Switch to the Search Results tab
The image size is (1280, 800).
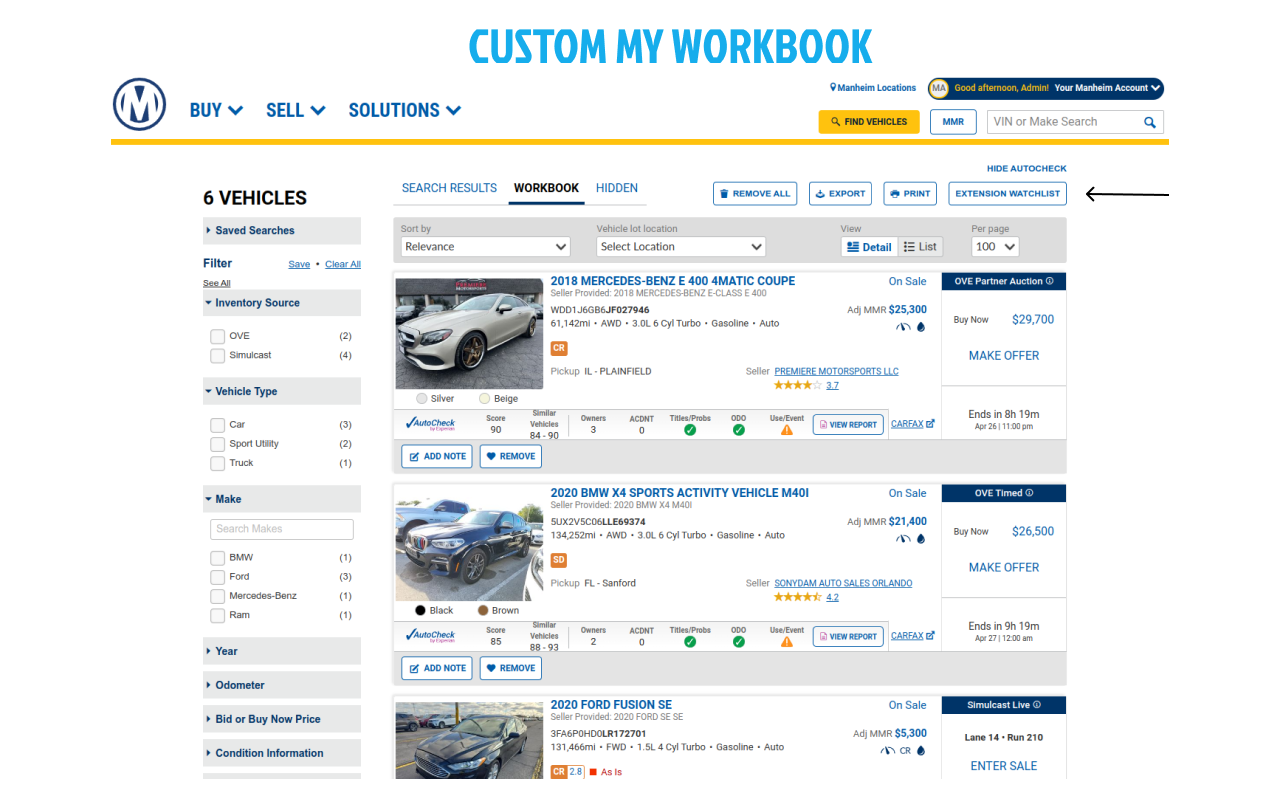449,188
